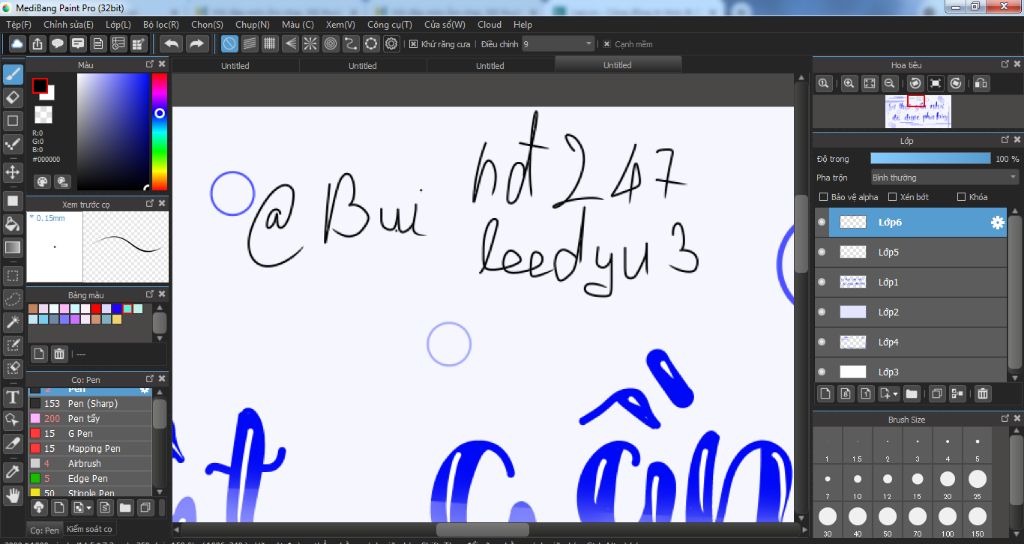Select the Eraser tool
Screen dimensions: 1024x544
[x=12, y=97]
